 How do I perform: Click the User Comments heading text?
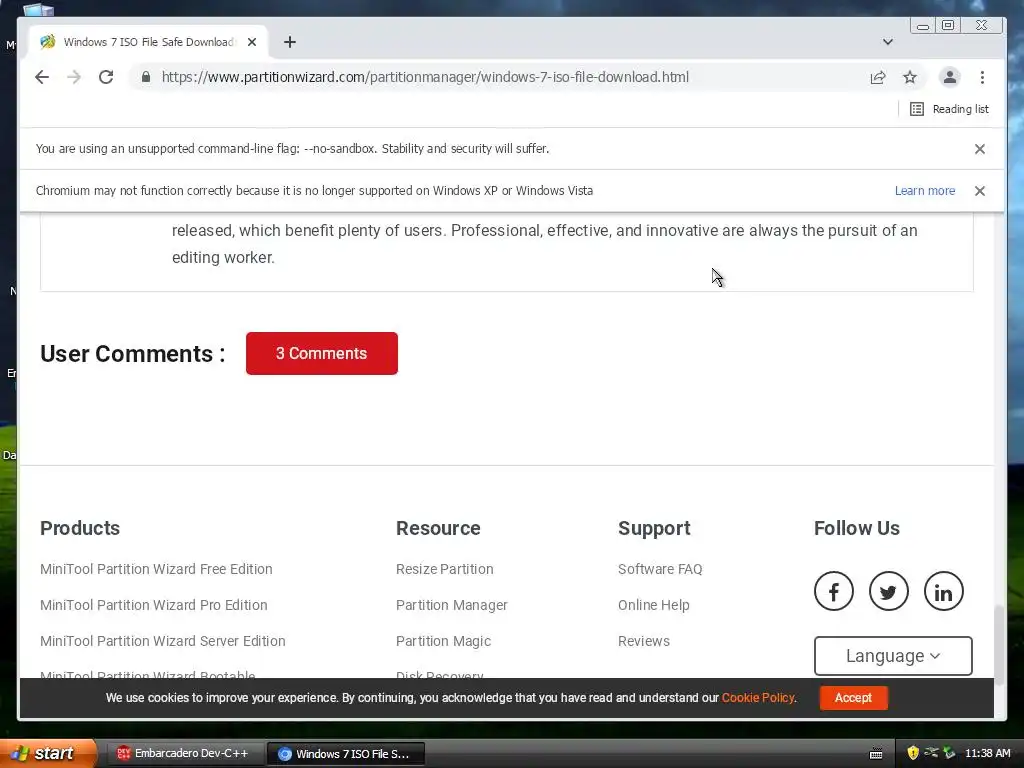pos(133,353)
